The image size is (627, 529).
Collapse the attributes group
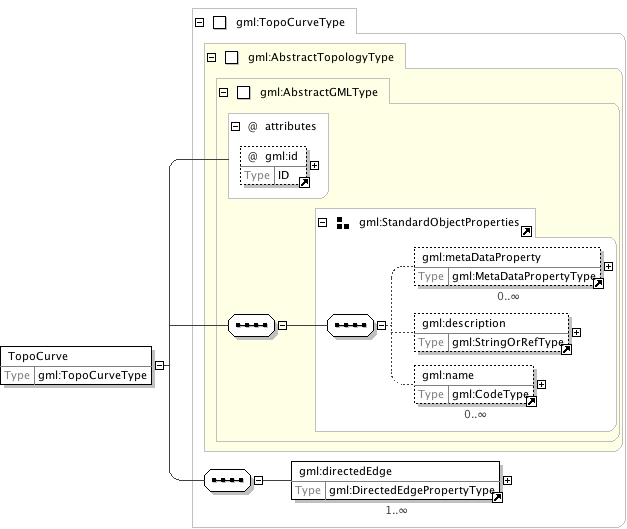coord(235,127)
